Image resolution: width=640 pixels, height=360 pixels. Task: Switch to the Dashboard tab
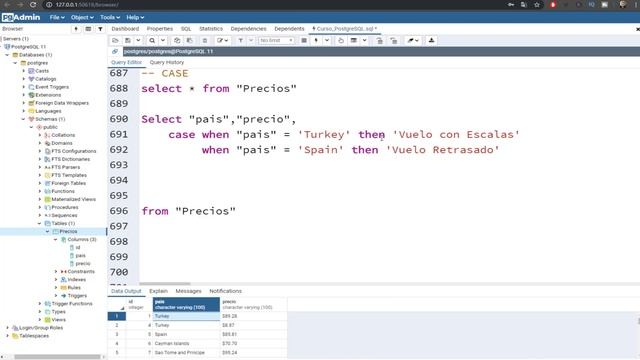(125, 29)
